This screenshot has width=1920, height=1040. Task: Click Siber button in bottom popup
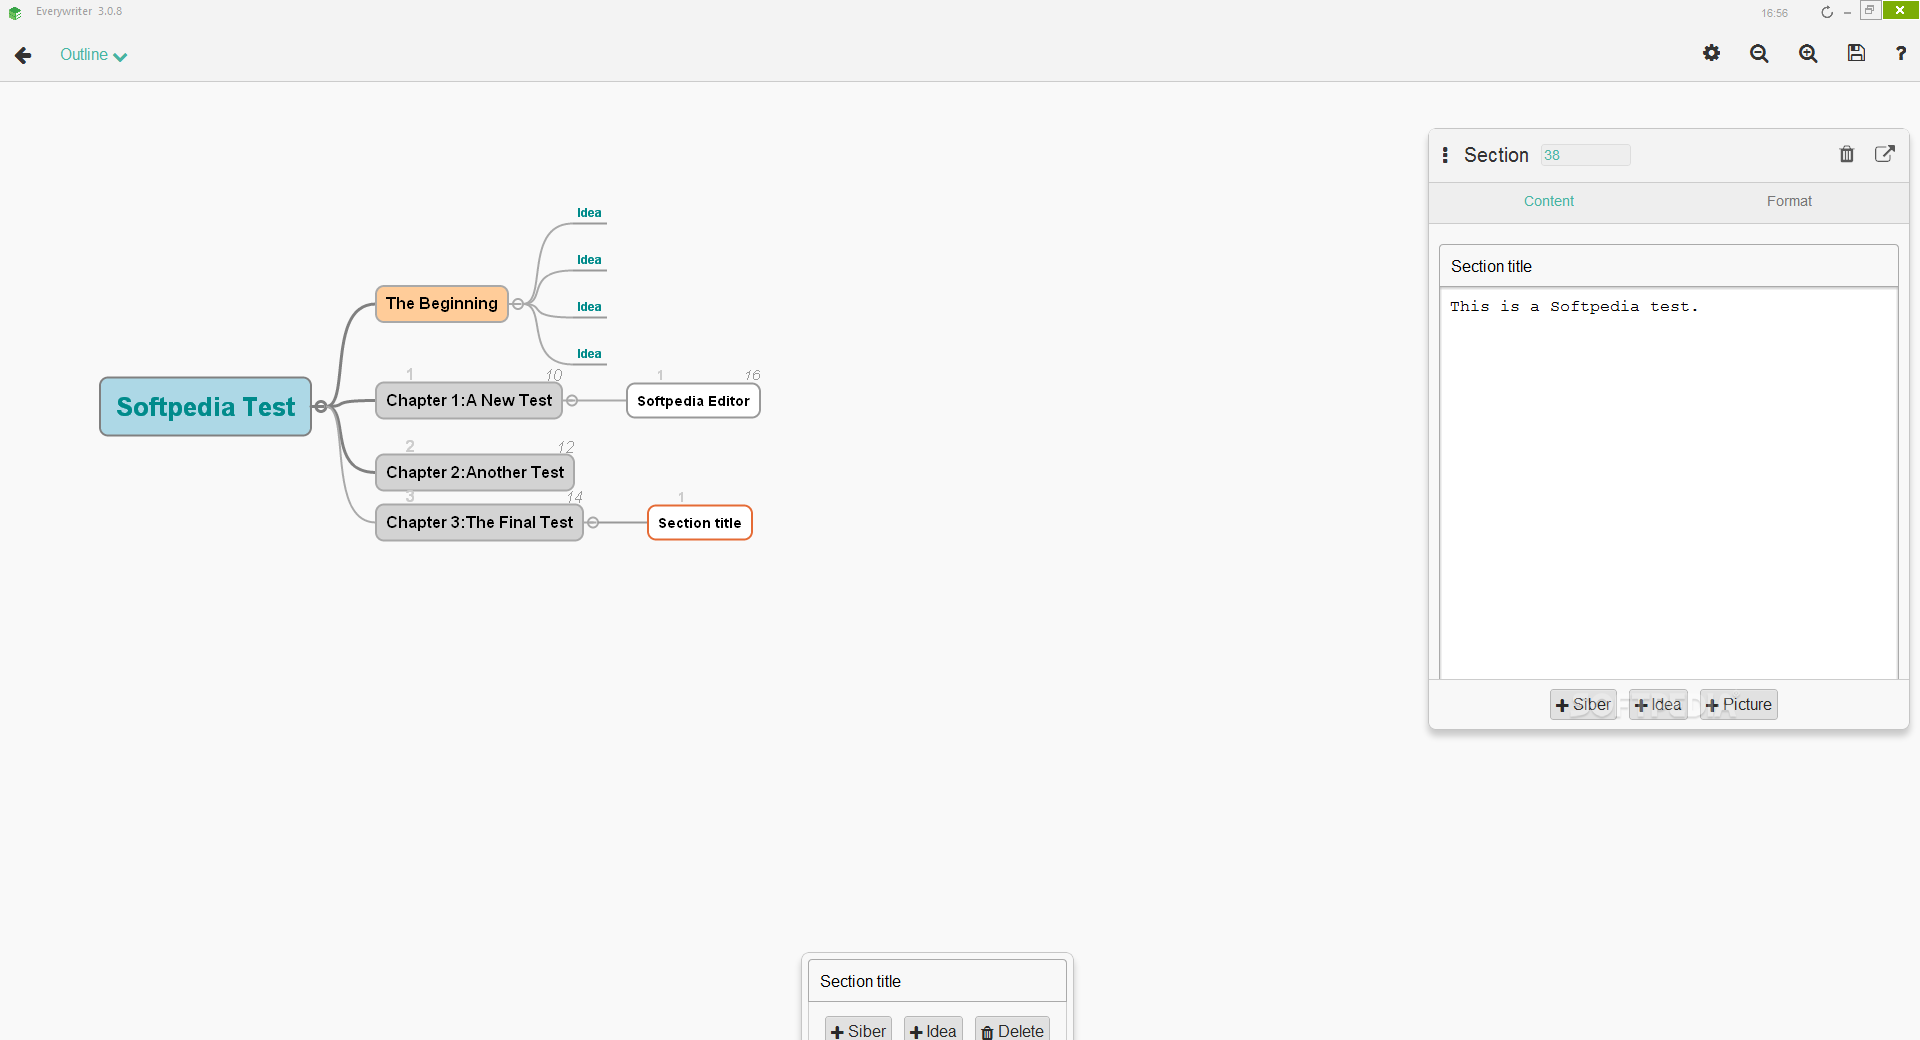tap(858, 1030)
